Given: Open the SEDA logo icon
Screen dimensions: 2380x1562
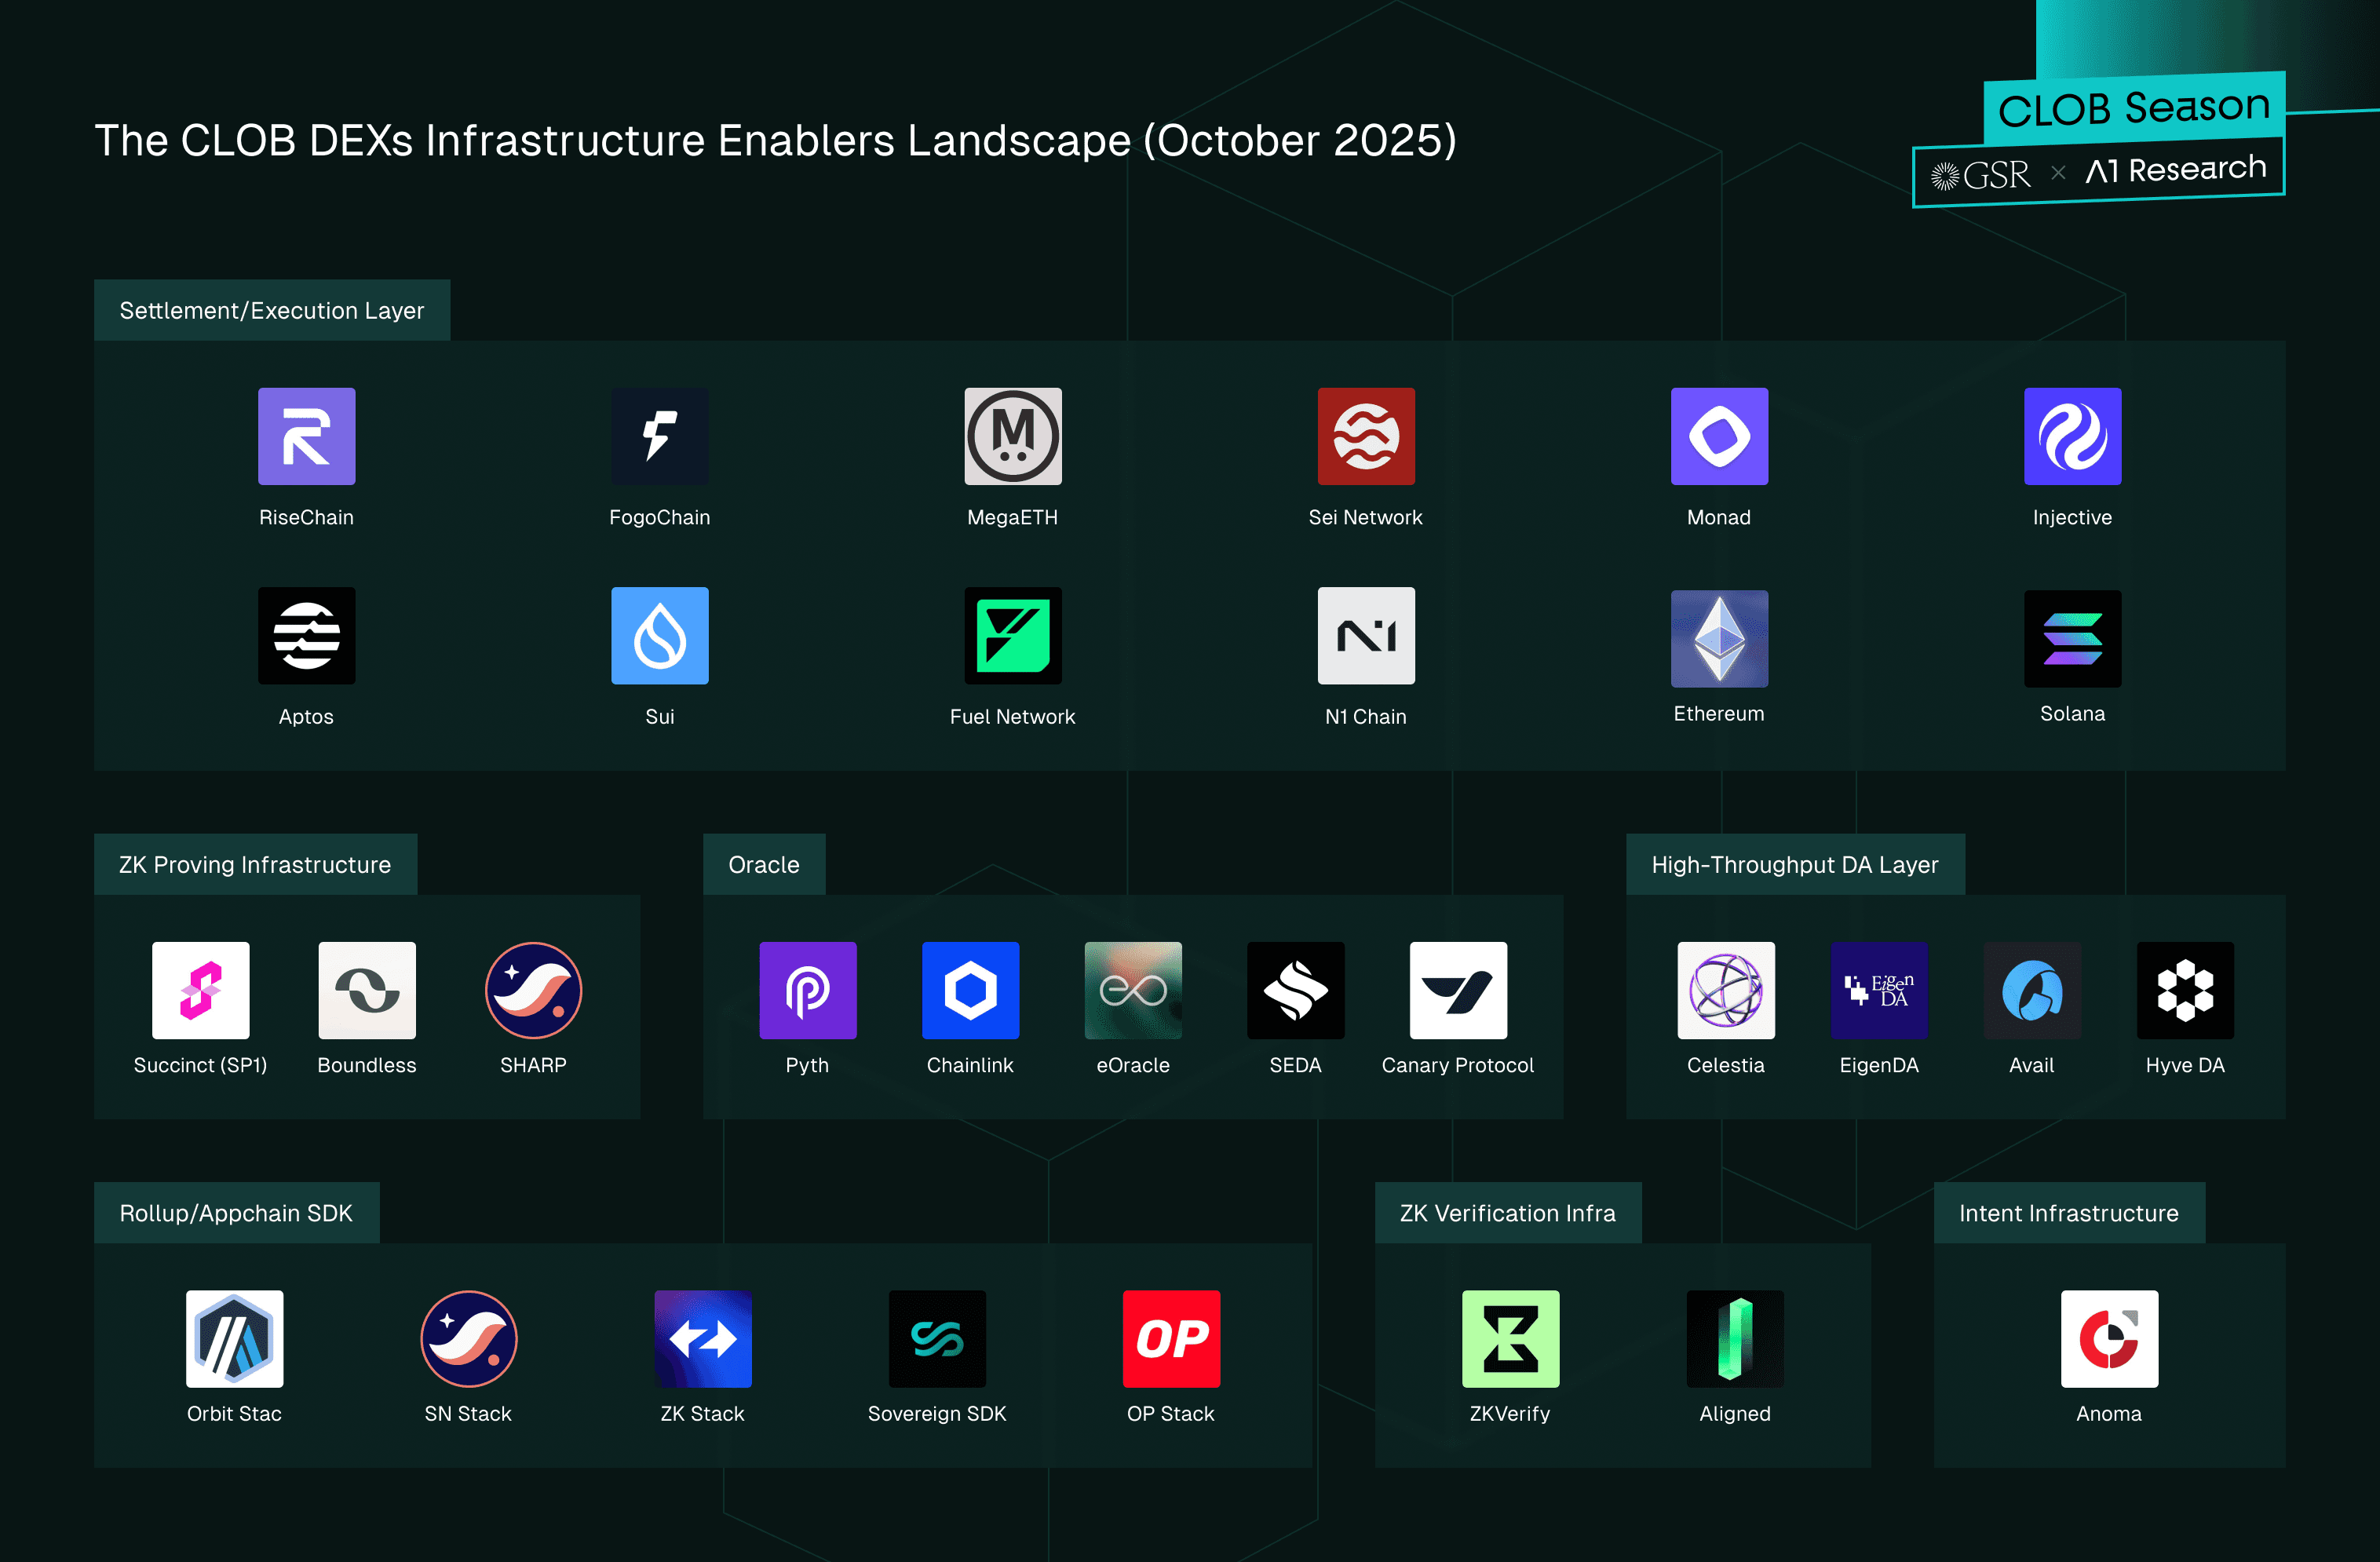Looking at the screenshot, I should pos(1296,990).
